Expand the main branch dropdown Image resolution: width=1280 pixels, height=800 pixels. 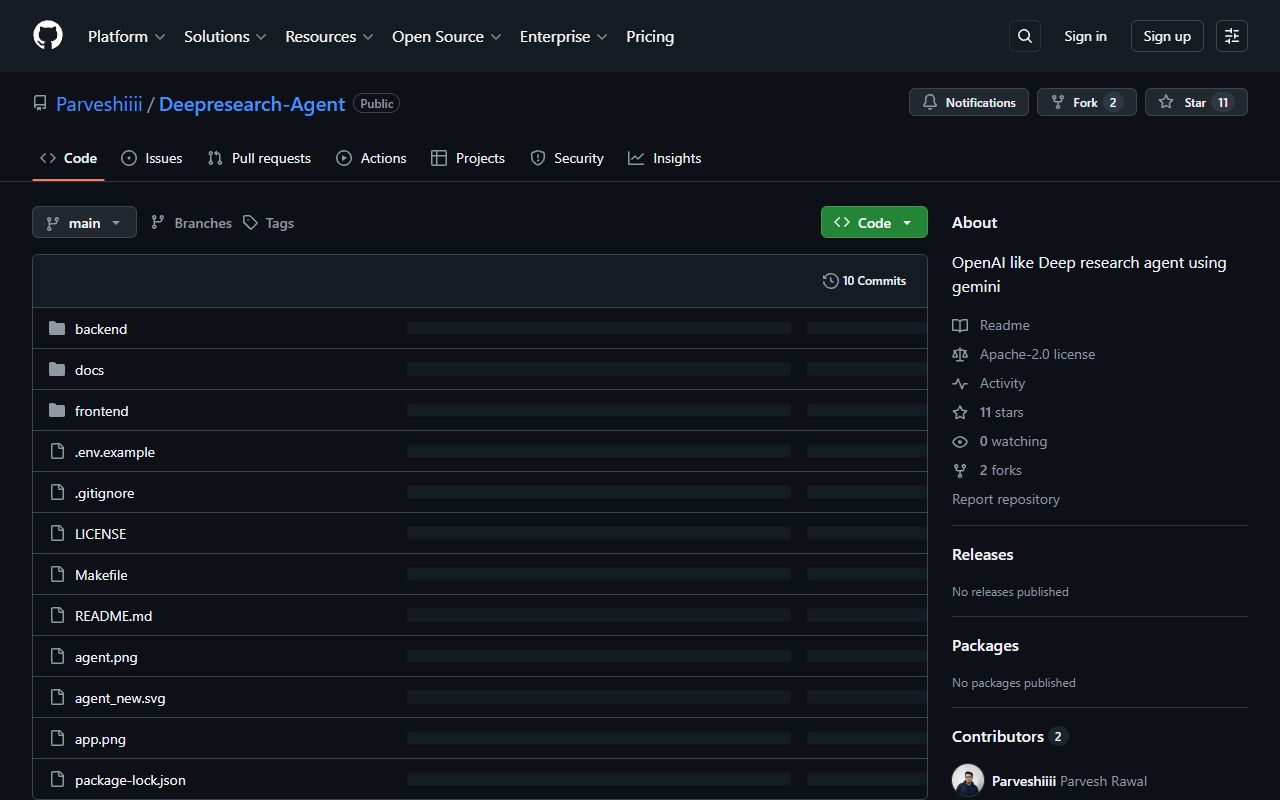(x=84, y=222)
